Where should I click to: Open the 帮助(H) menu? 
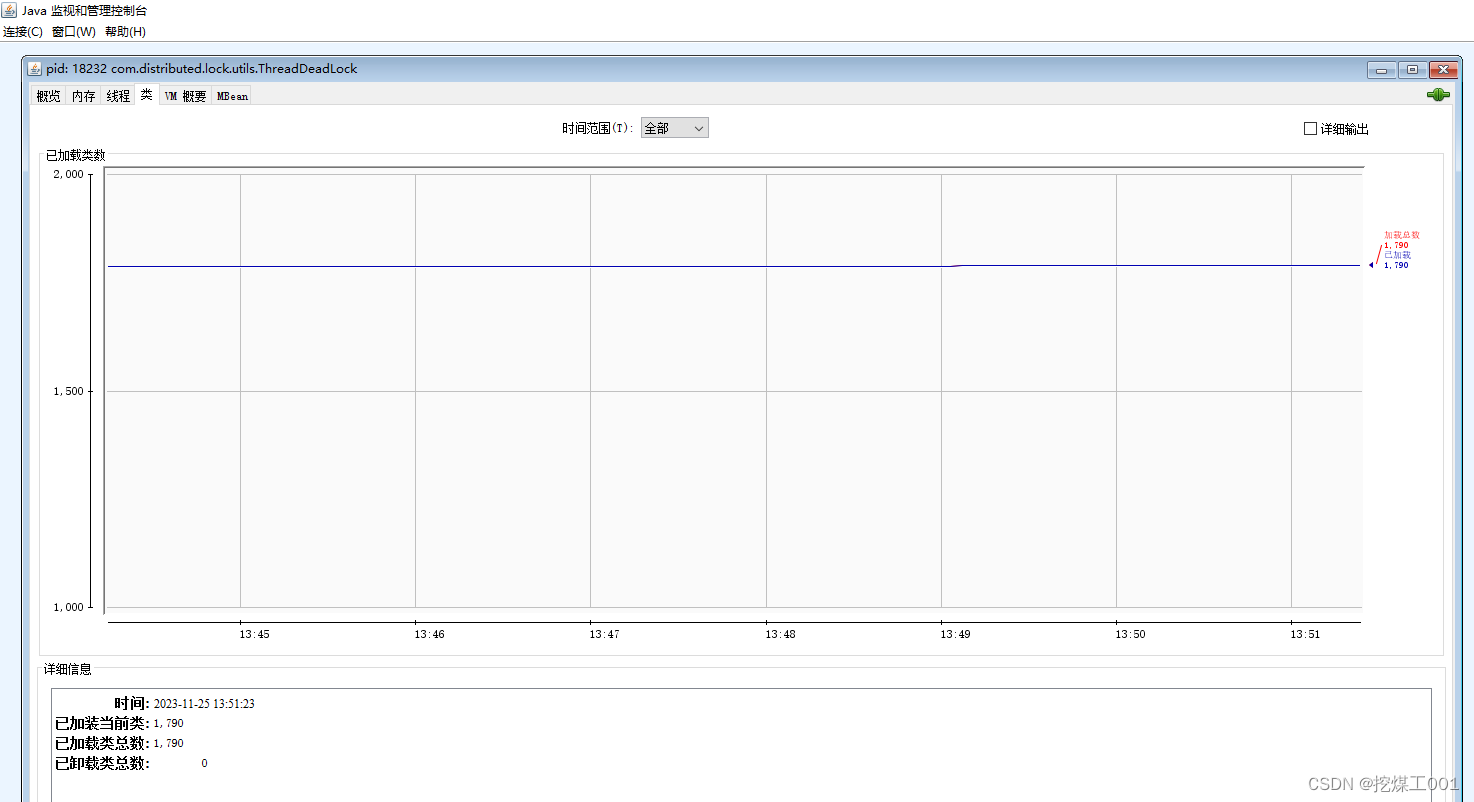[x=125, y=32]
